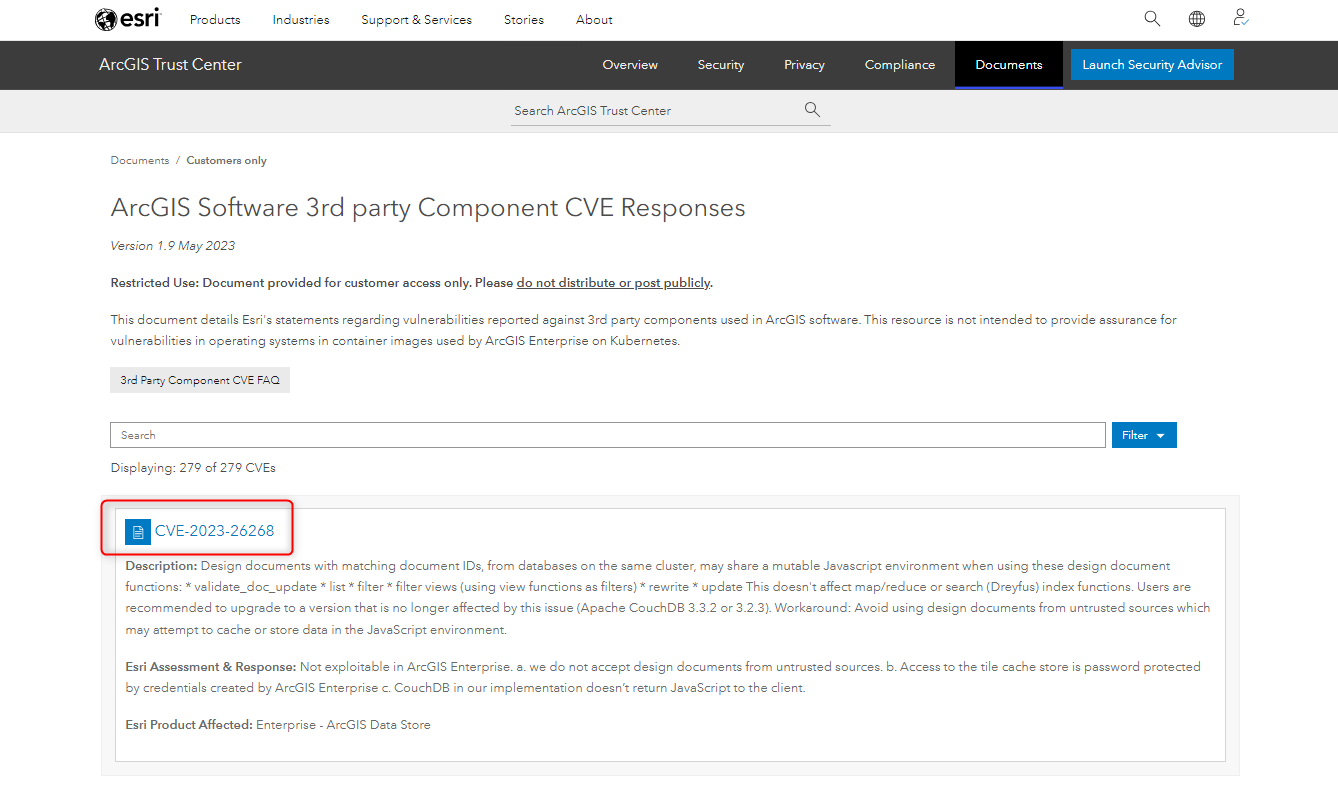Image resolution: width=1338 pixels, height=792 pixels.
Task: Open the Compliance tab
Action: [x=900, y=65]
